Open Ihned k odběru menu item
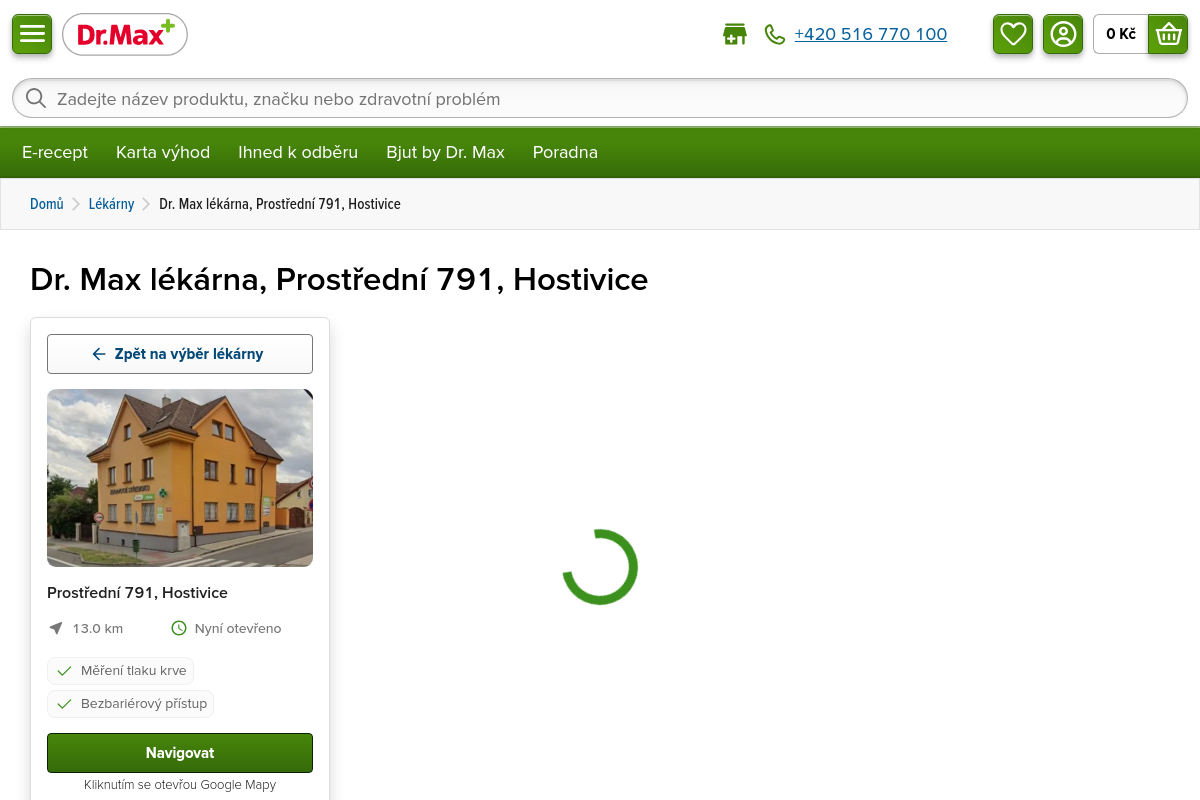Viewport: 1200px width, 800px height. (298, 152)
